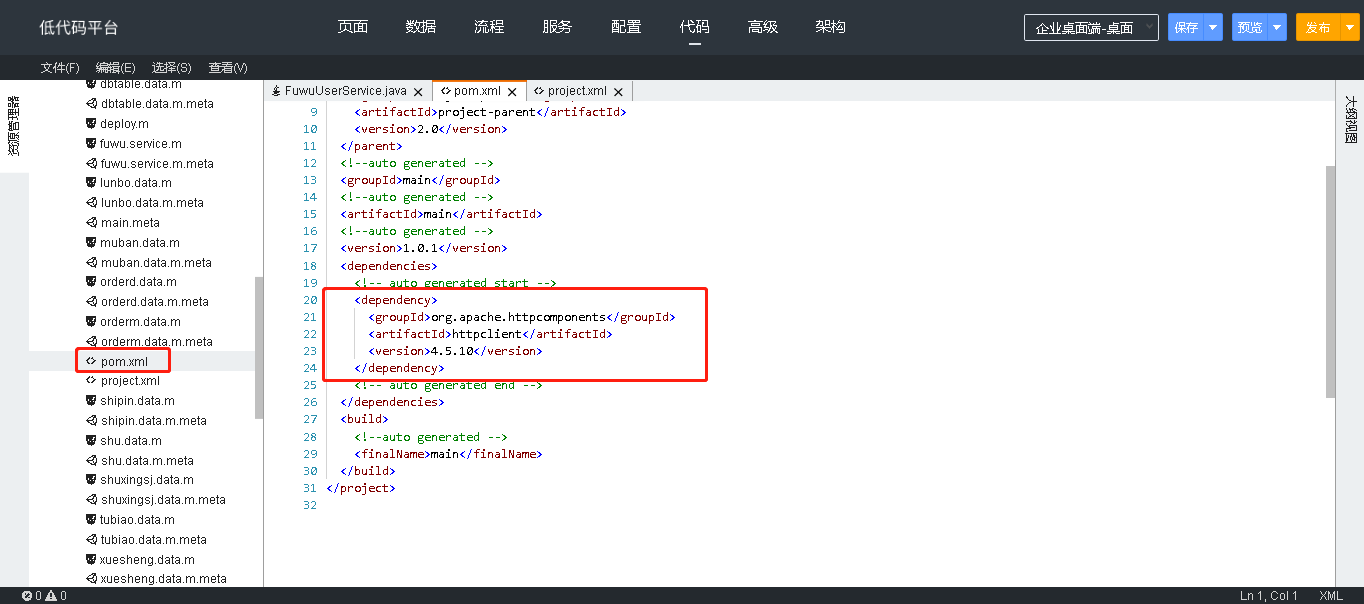Click the error count icon in status bar

pyautogui.click(x=27, y=596)
